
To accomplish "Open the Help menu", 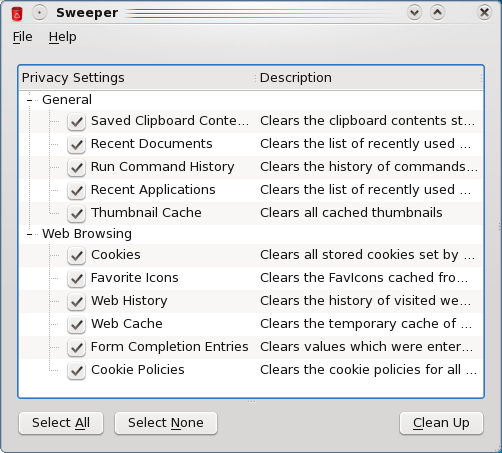I will pyautogui.click(x=63, y=37).
